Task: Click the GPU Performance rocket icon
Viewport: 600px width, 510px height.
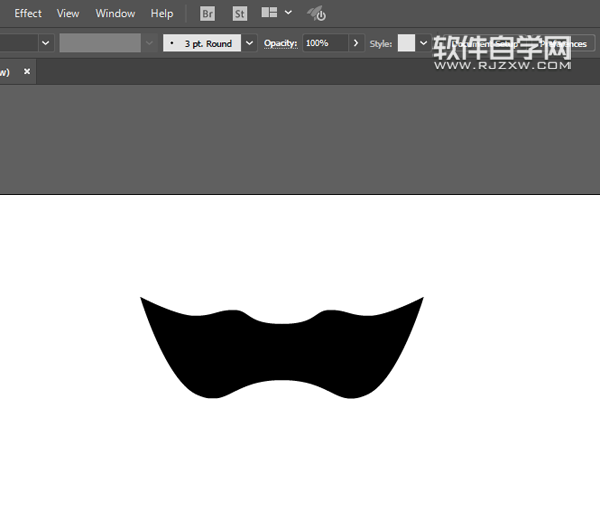Action: click(x=316, y=14)
